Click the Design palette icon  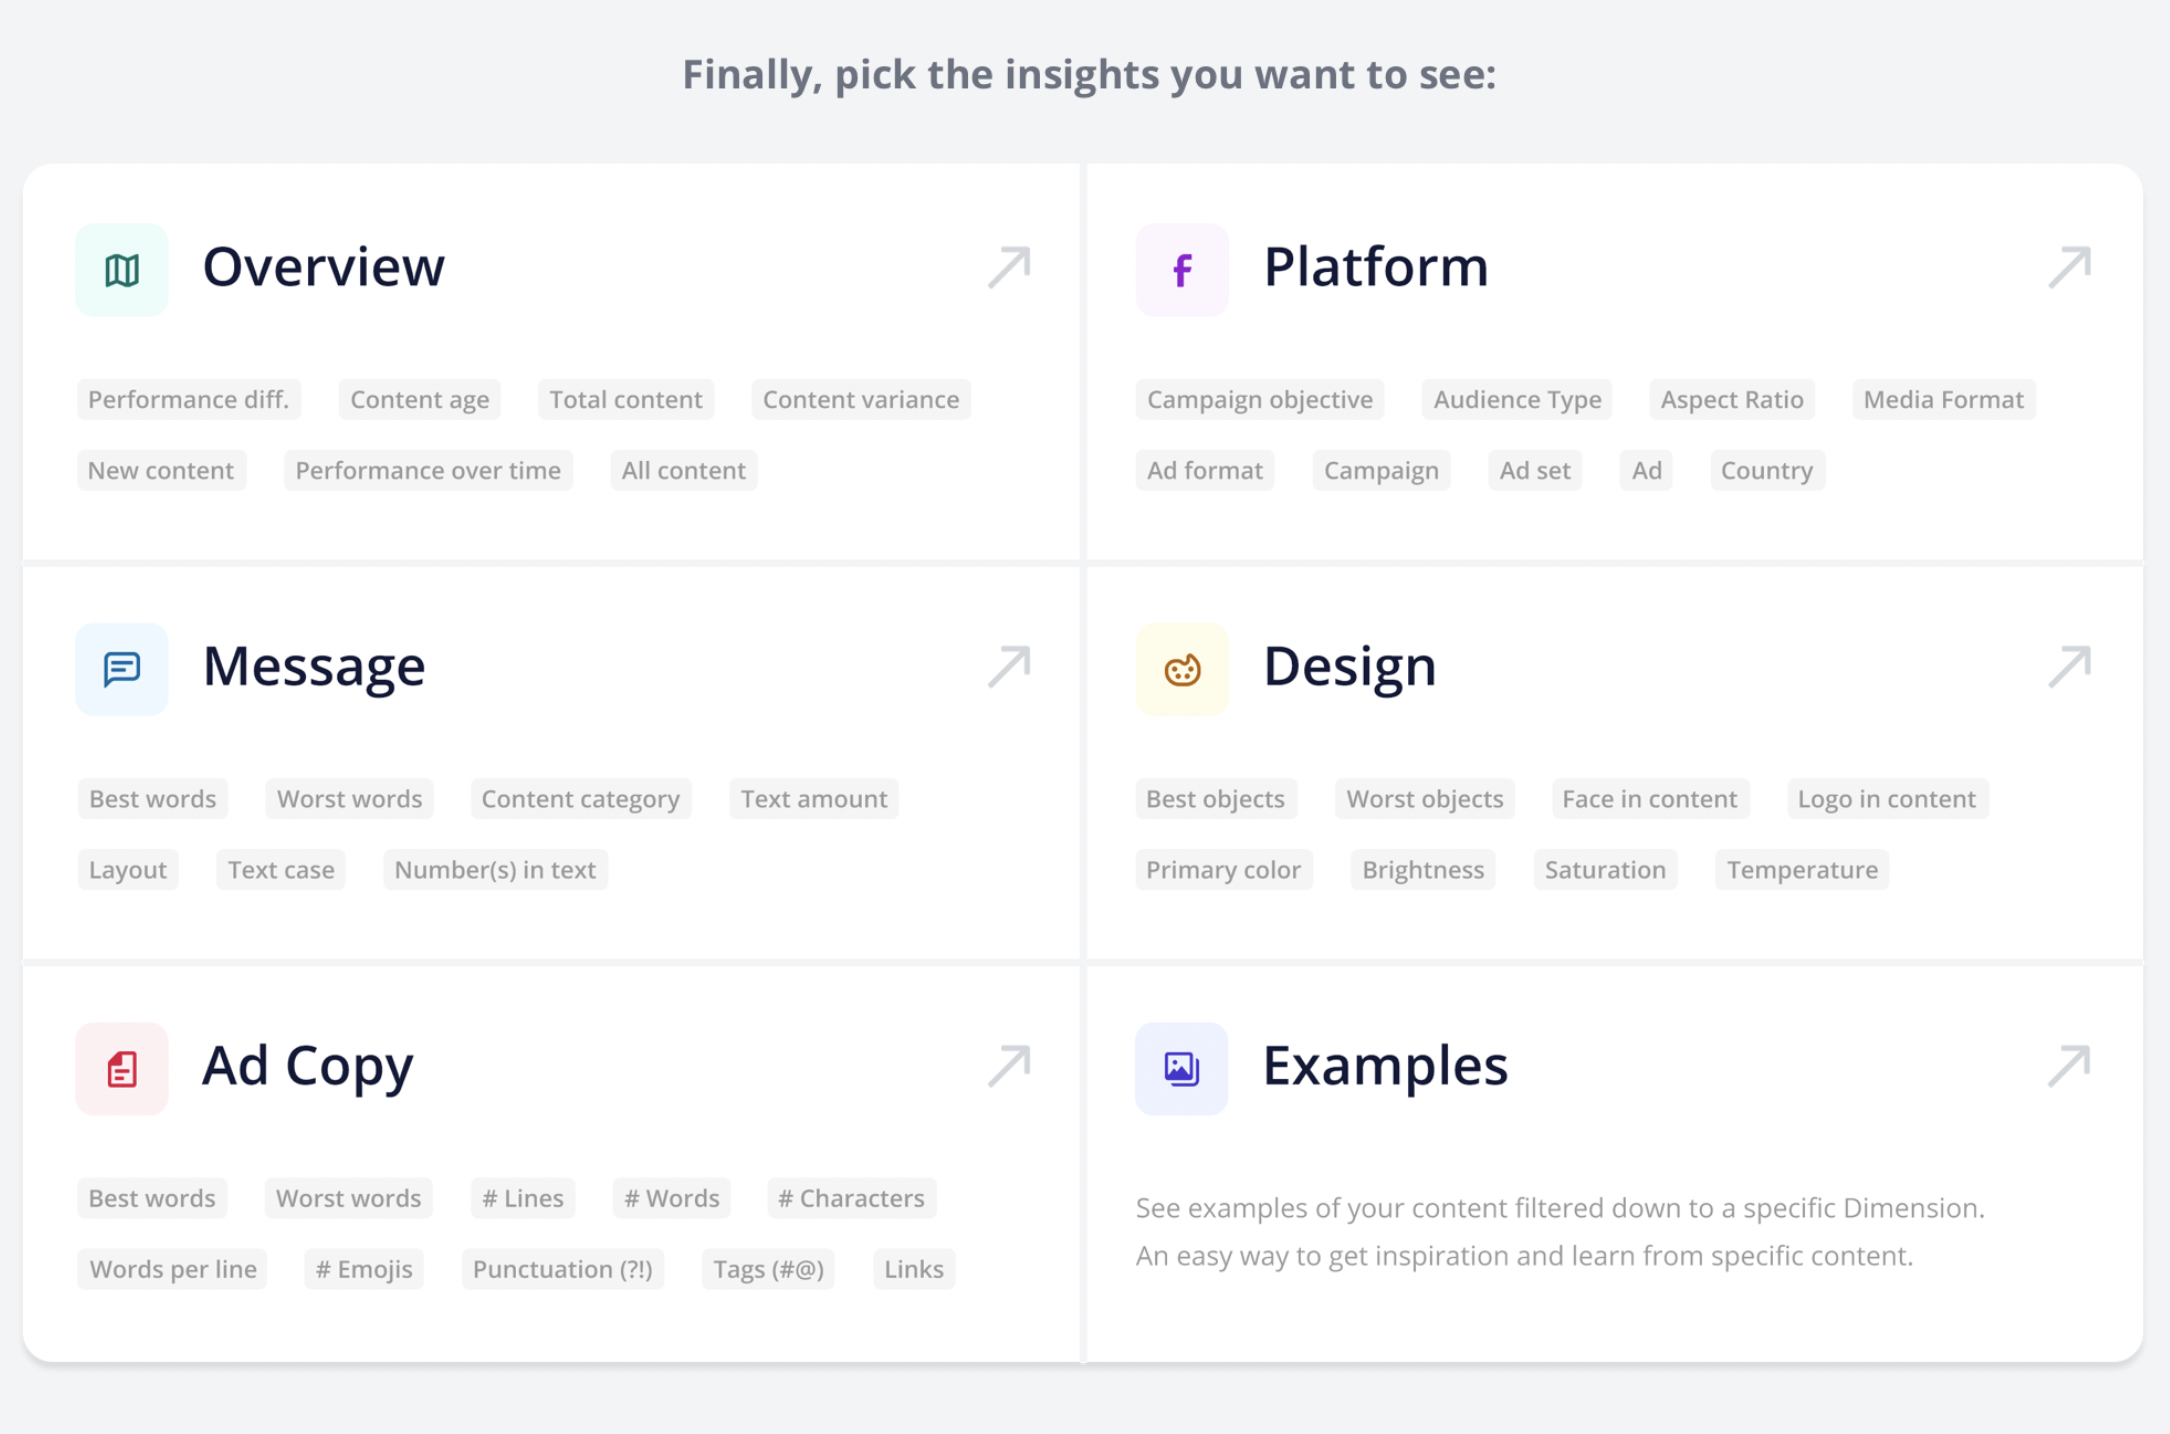(1182, 669)
